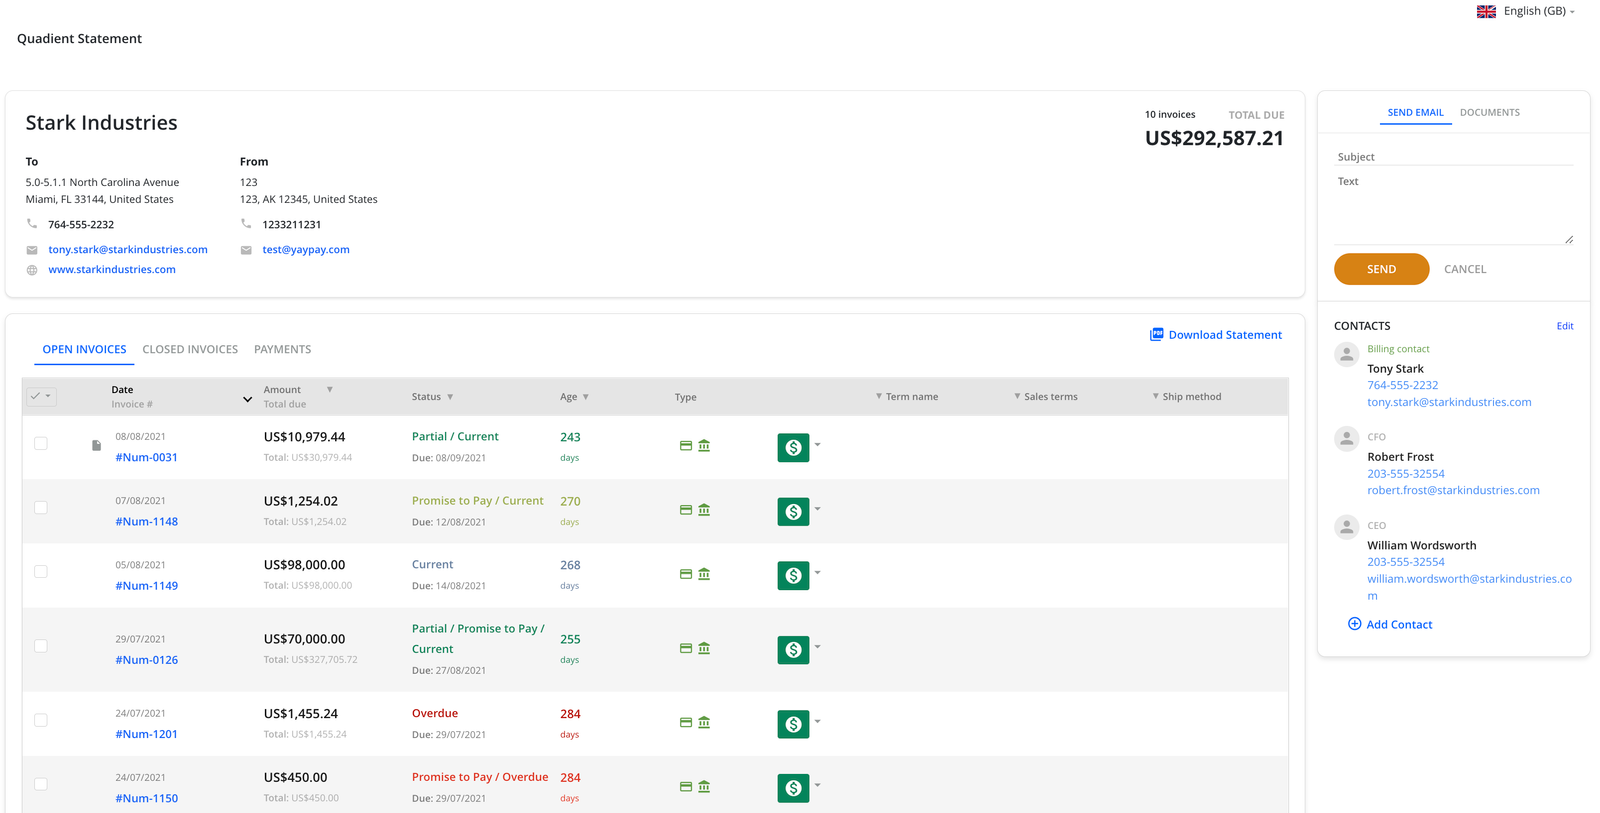Switch to the Closed Invoices tab
1600x813 pixels.
[190, 349]
